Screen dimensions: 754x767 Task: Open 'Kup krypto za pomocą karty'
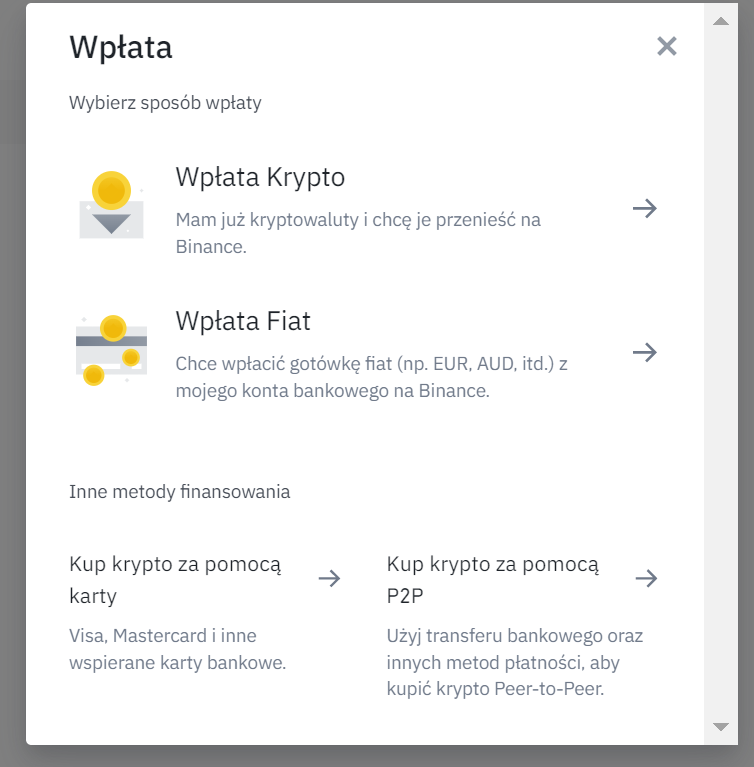175,579
